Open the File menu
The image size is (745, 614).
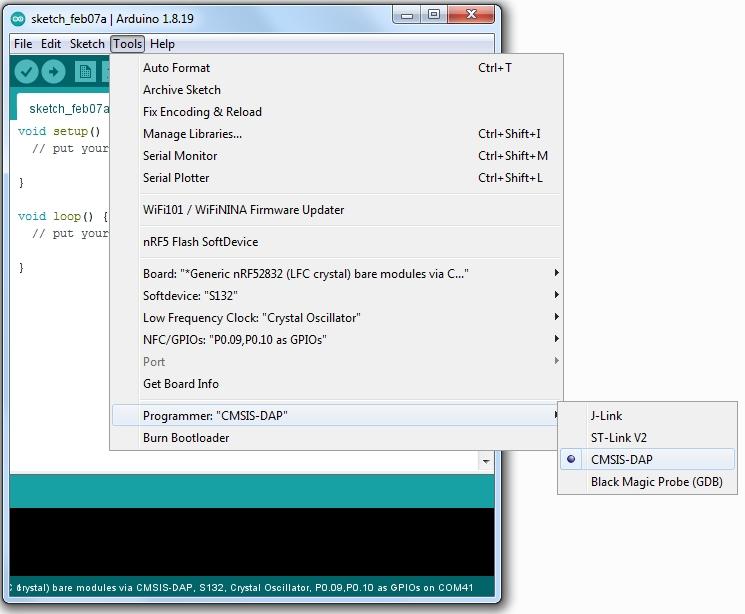point(23,44)
